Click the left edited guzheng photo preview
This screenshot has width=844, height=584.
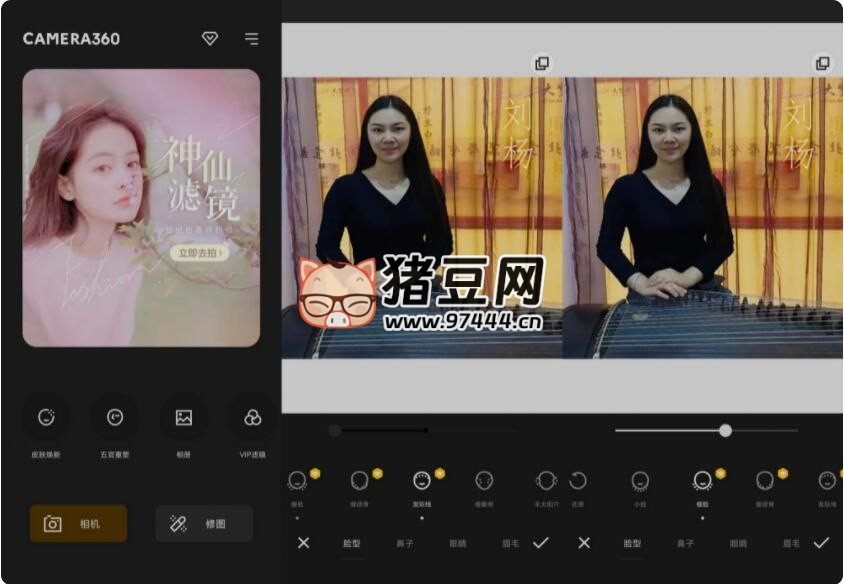[422, 217]
